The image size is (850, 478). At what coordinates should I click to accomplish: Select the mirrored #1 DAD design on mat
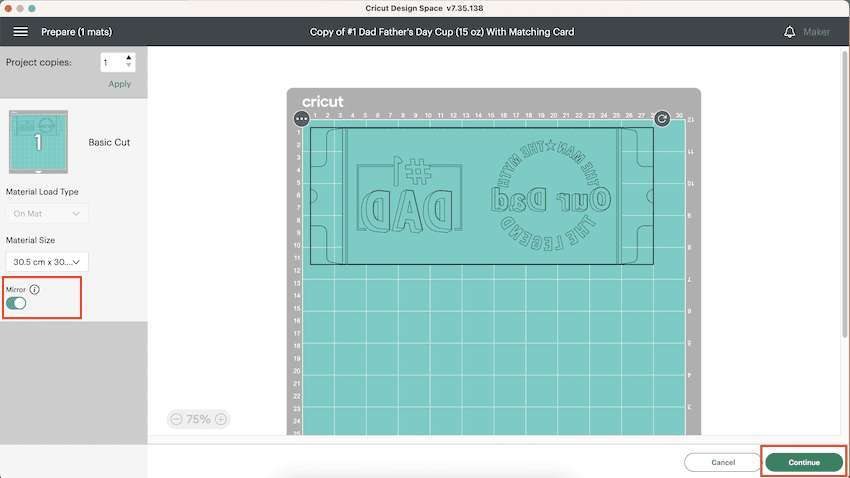(x=410, y=195)
